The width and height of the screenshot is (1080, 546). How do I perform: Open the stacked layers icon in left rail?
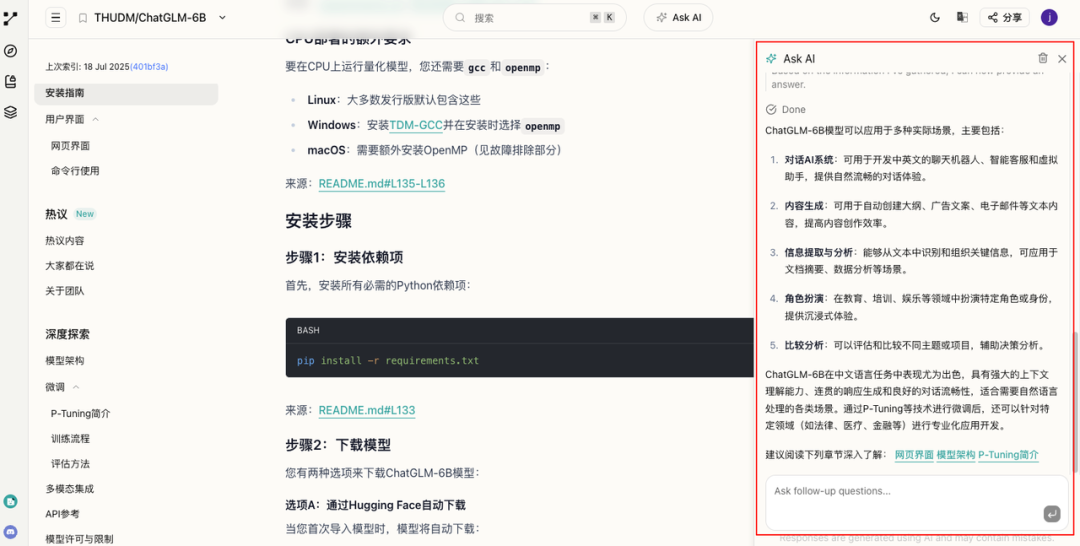pyautogui.click(x=10, y=112)
